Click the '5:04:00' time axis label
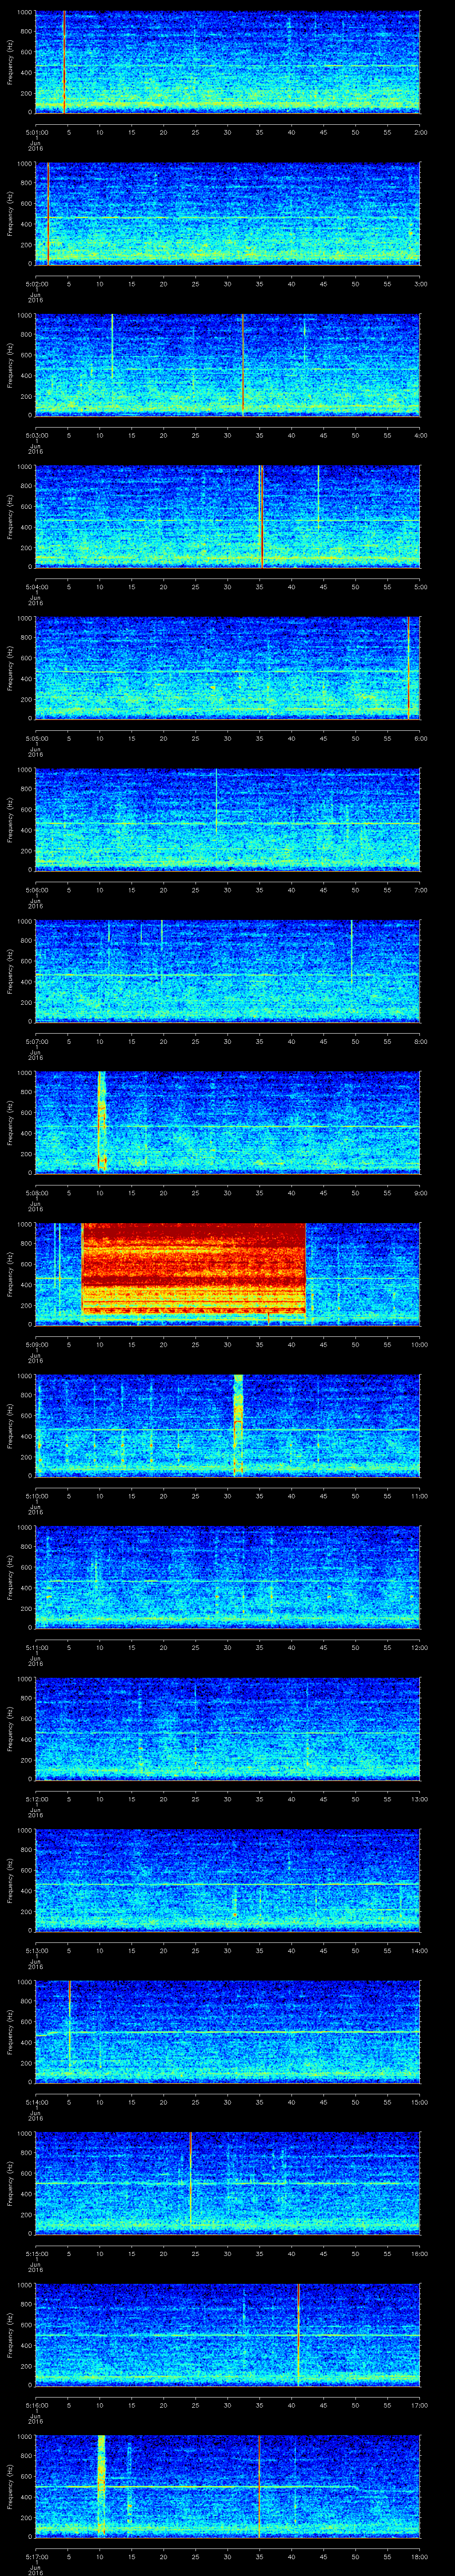Image resolution: width=455 pixels, height=2576 pixels. coord(36,586)
